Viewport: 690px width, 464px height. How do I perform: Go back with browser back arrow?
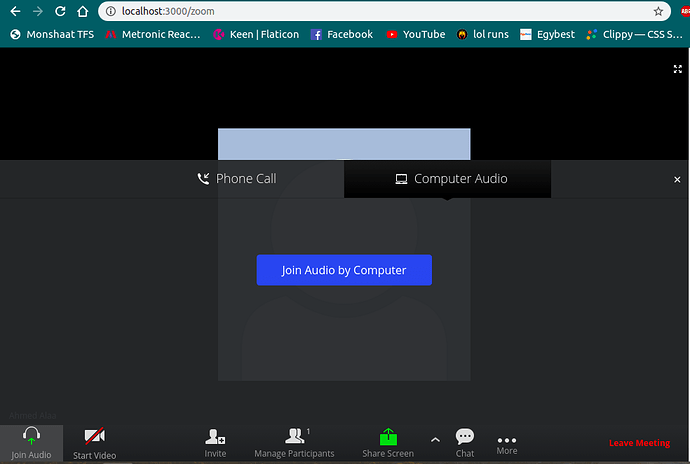pos(15,11)
